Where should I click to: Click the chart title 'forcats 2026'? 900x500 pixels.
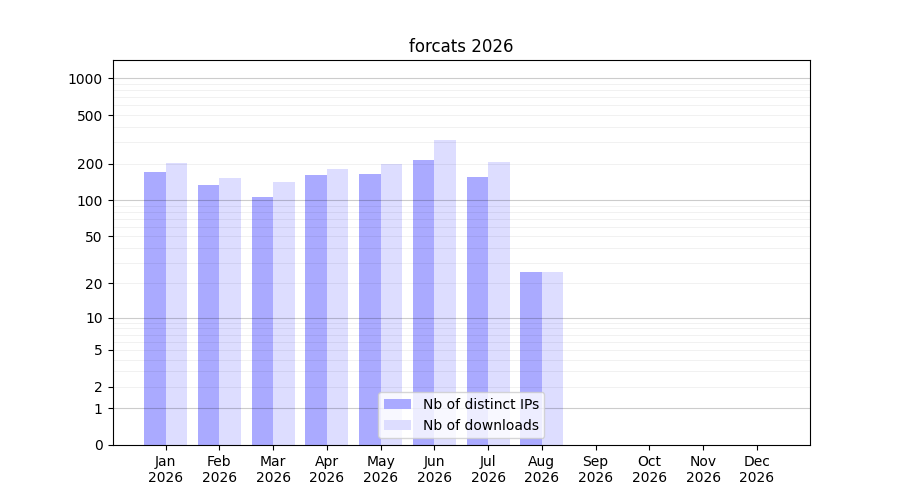pos(460,46)
